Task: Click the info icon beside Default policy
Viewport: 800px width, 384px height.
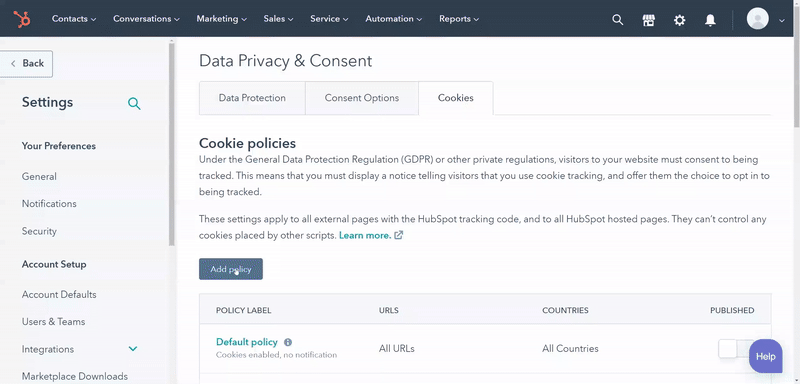Action: [288, 342]
